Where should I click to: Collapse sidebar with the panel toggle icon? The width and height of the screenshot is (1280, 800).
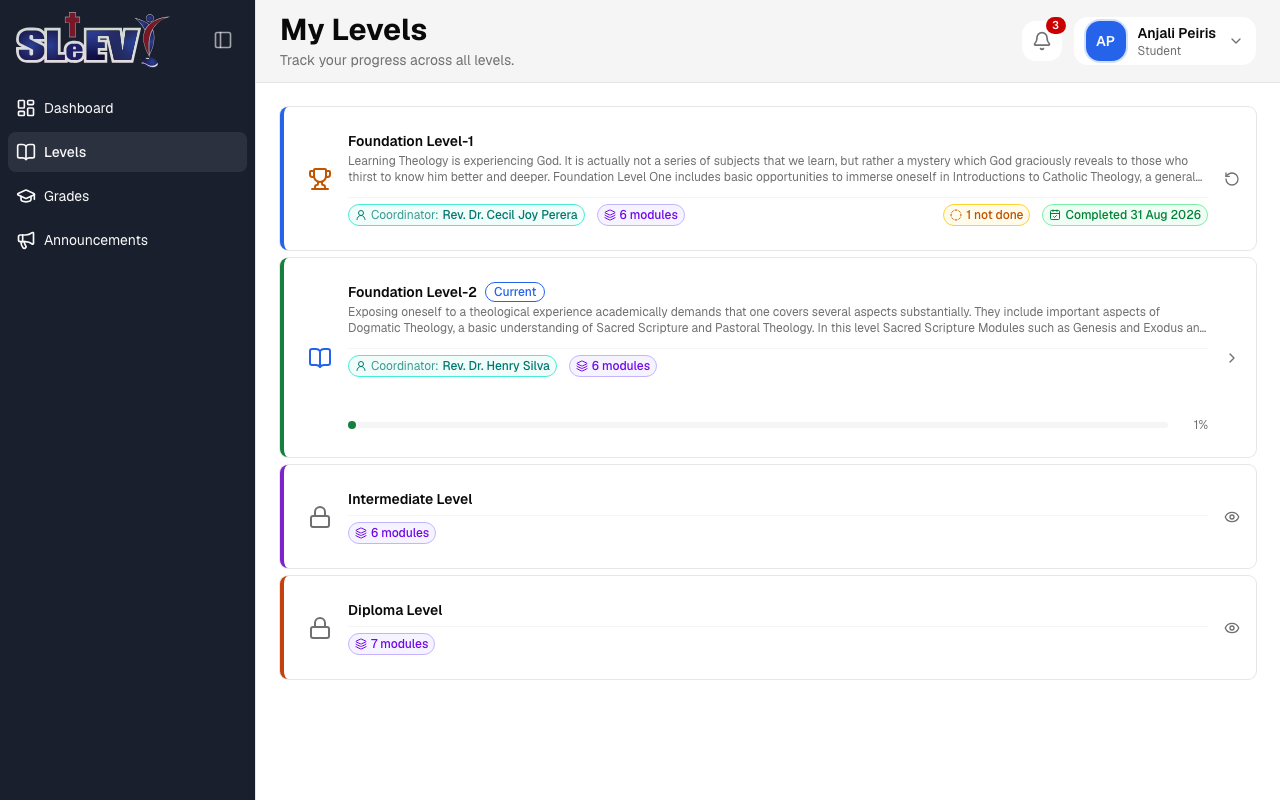coord(223,40)
